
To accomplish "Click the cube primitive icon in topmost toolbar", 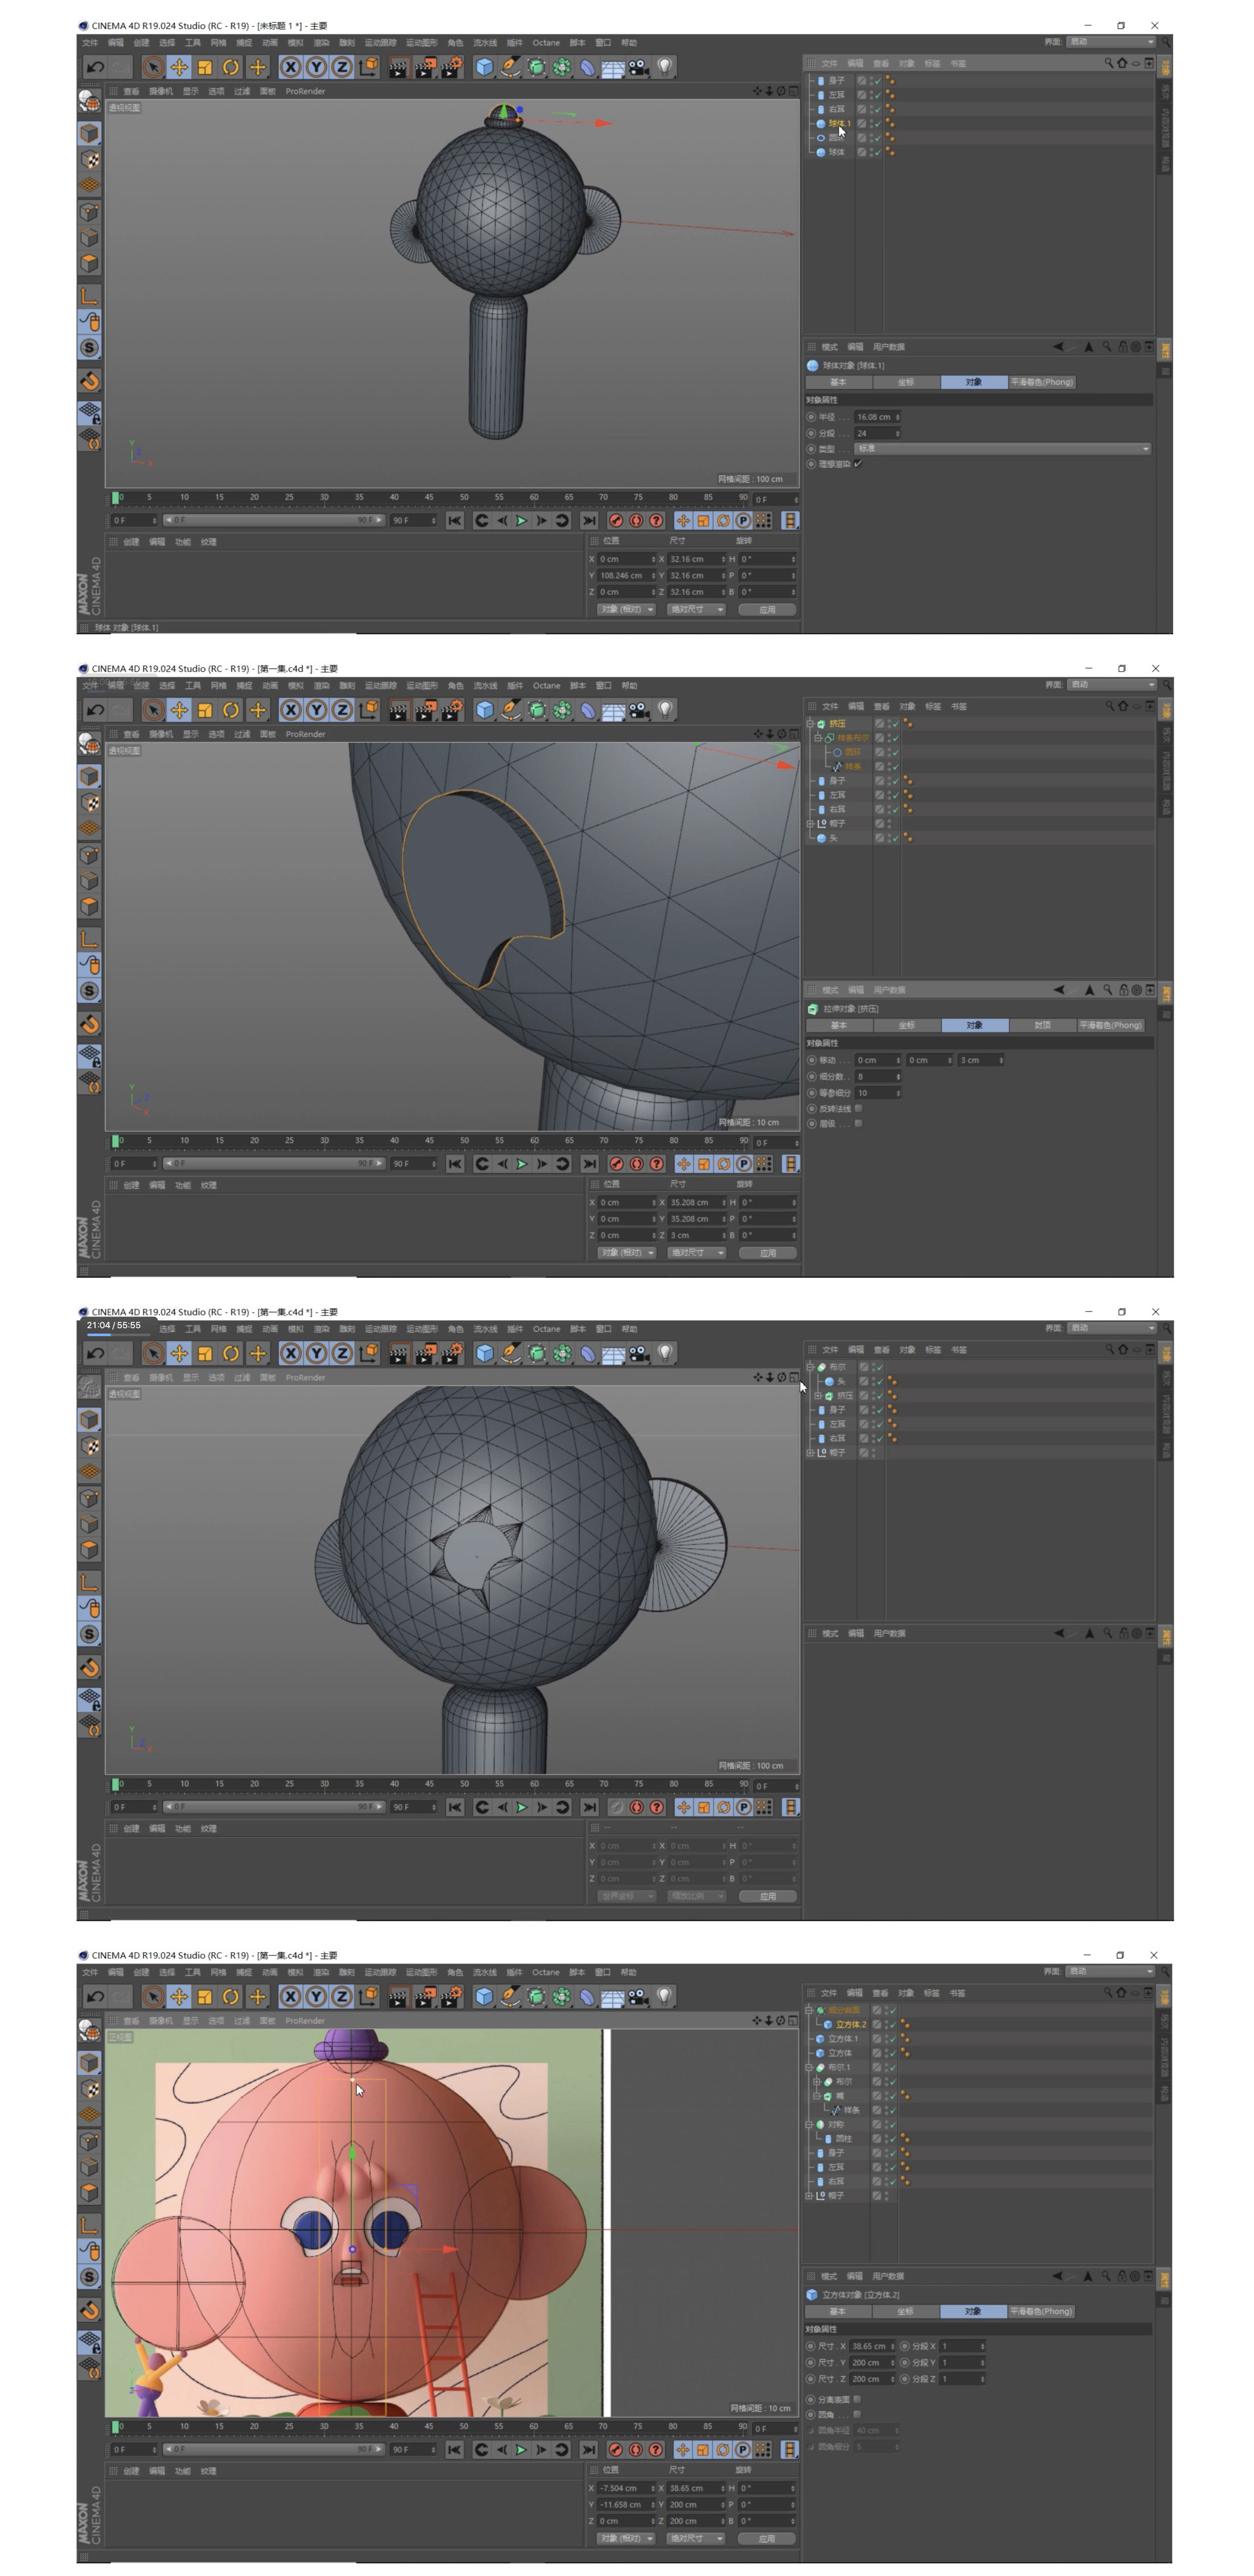I will click(484, 67).
